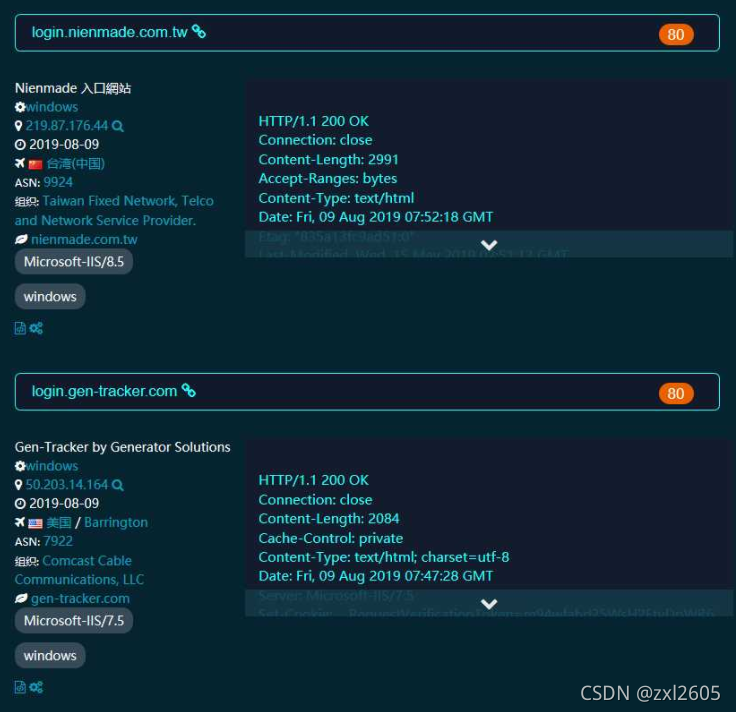Click Date Fri, 09 Aug 2019 07:47:28 line
Viewport: 736px width, 712px height.
pyautogui.click(x=376, y=576)
